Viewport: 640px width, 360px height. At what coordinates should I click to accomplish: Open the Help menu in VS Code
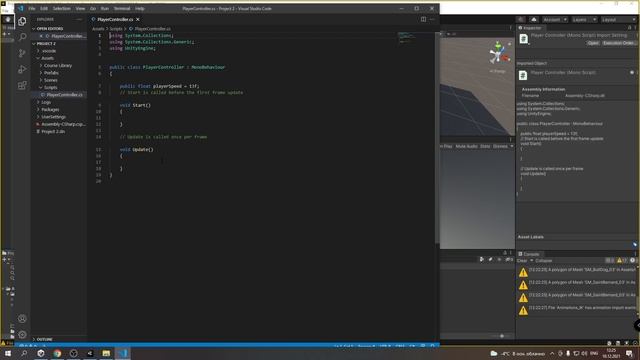140,9
